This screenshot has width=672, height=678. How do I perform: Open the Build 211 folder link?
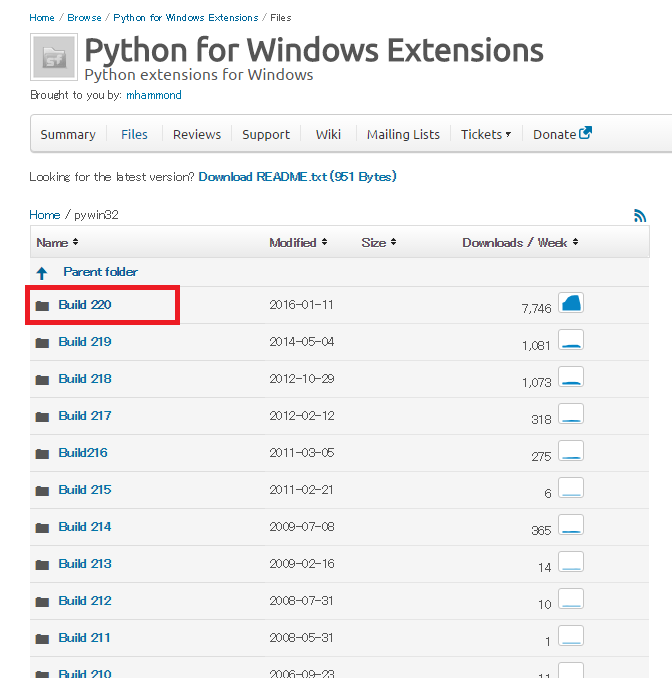click(x=84, y=638)
